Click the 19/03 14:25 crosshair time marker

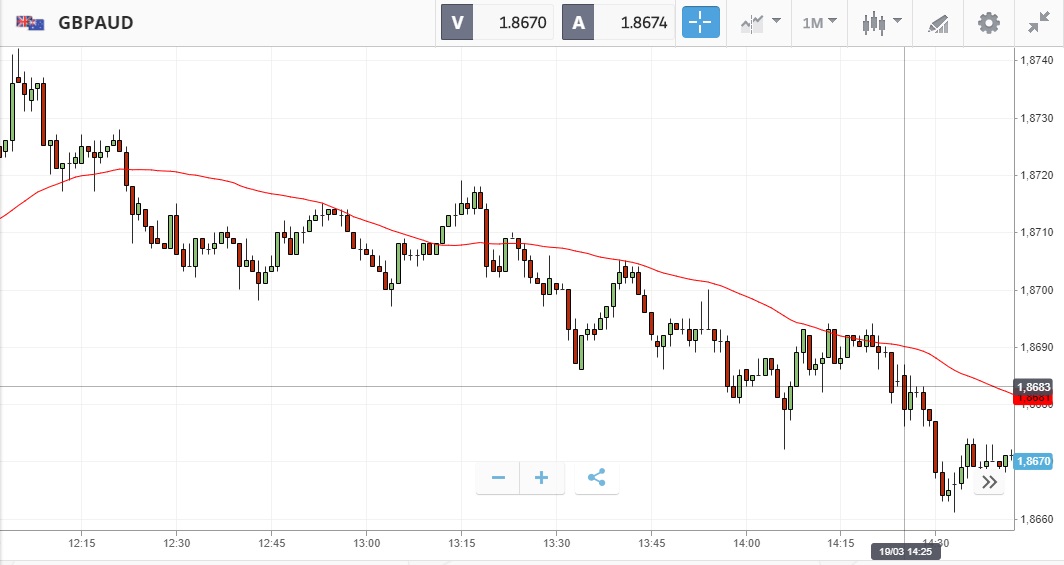(x=904, y=551)
